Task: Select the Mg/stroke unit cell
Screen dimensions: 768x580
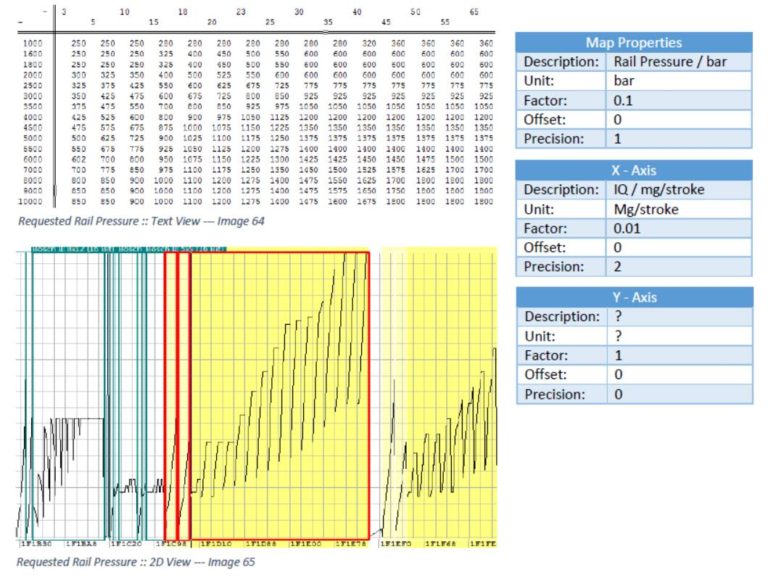Action: coord(679,209)
